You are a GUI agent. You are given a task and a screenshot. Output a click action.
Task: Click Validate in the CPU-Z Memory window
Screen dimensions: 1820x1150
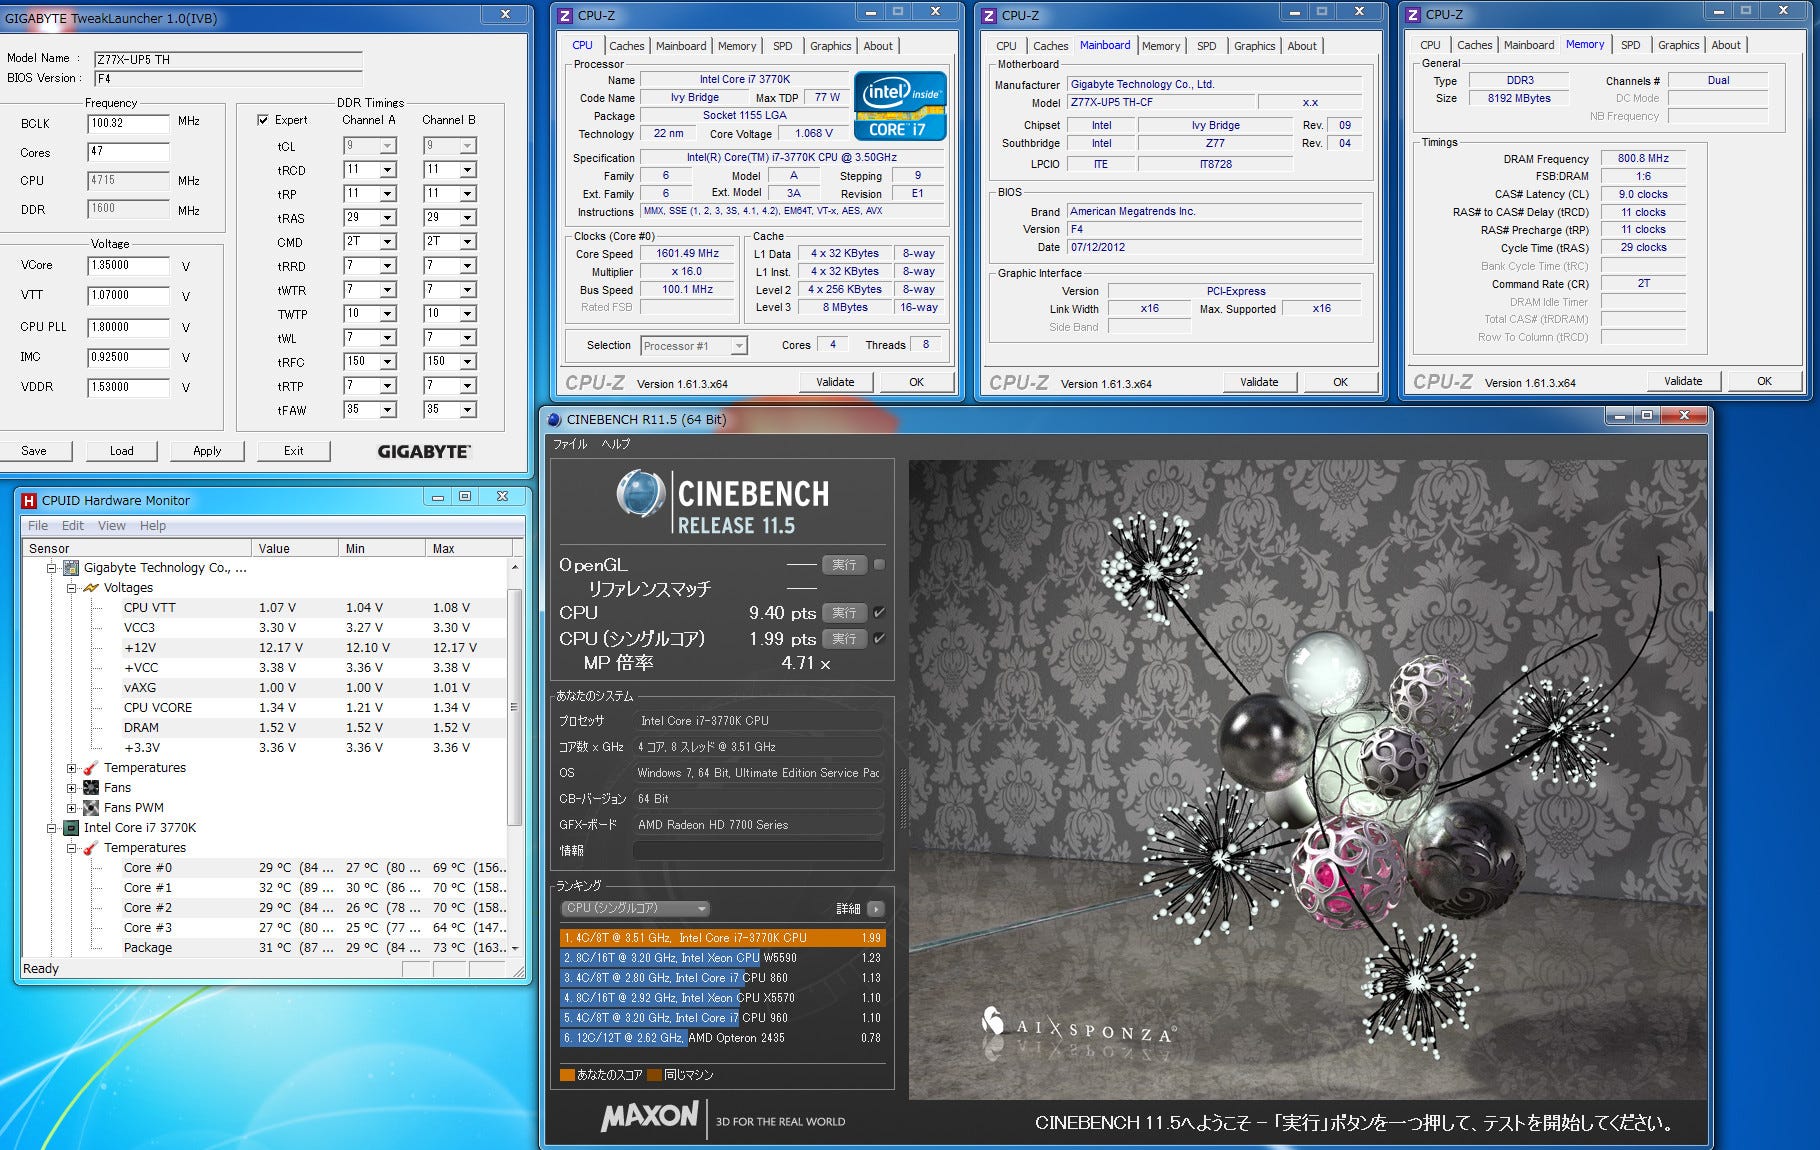(x=1683, y=381)
